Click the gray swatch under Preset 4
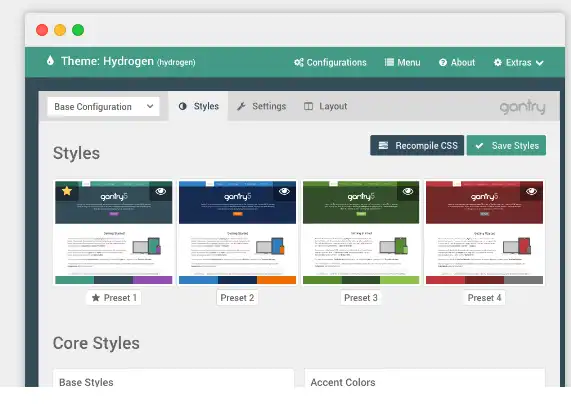The width and height of the screenshot is (571, 407). tap(523, 280)
